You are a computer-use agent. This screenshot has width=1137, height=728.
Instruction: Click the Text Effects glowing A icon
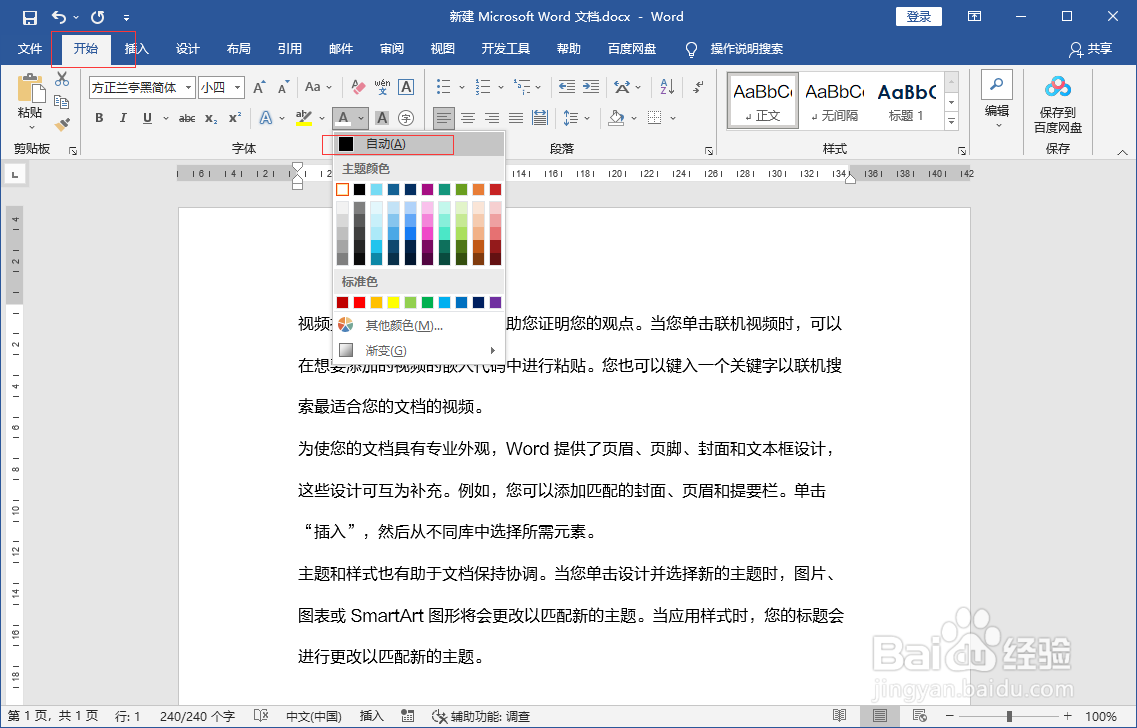pos(266,118)
